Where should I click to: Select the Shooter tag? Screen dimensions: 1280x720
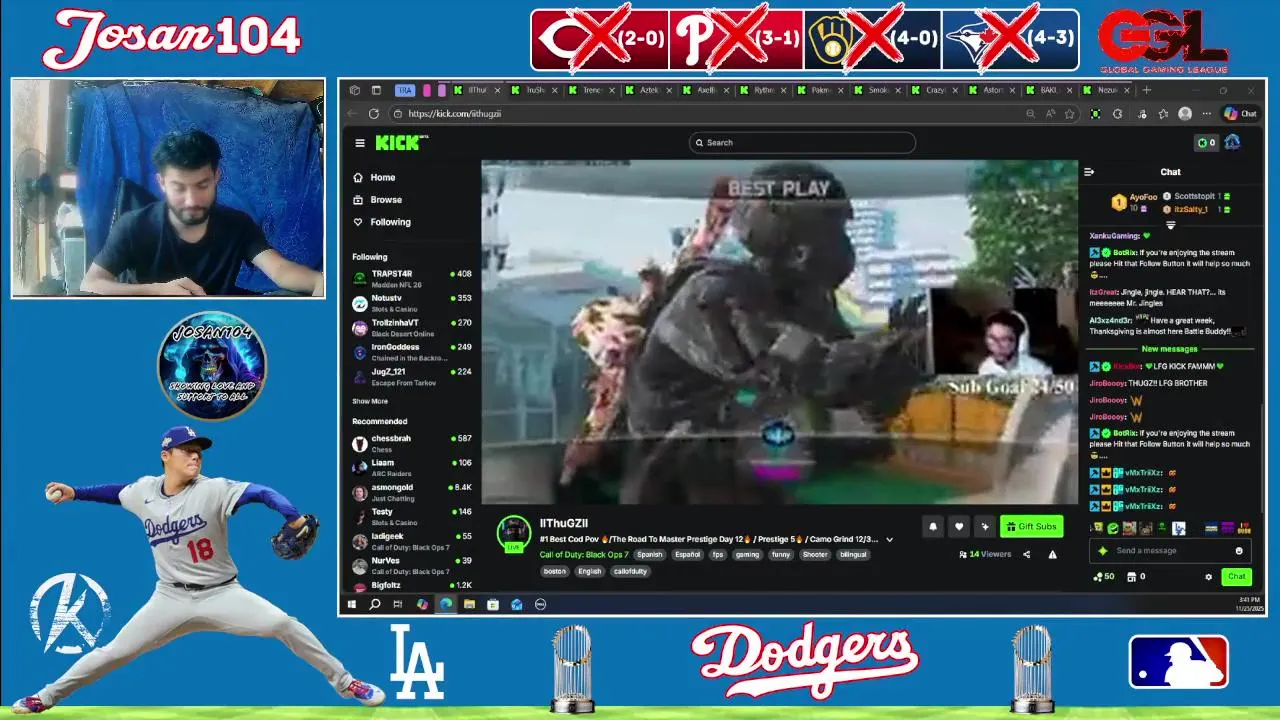point(815,555)
